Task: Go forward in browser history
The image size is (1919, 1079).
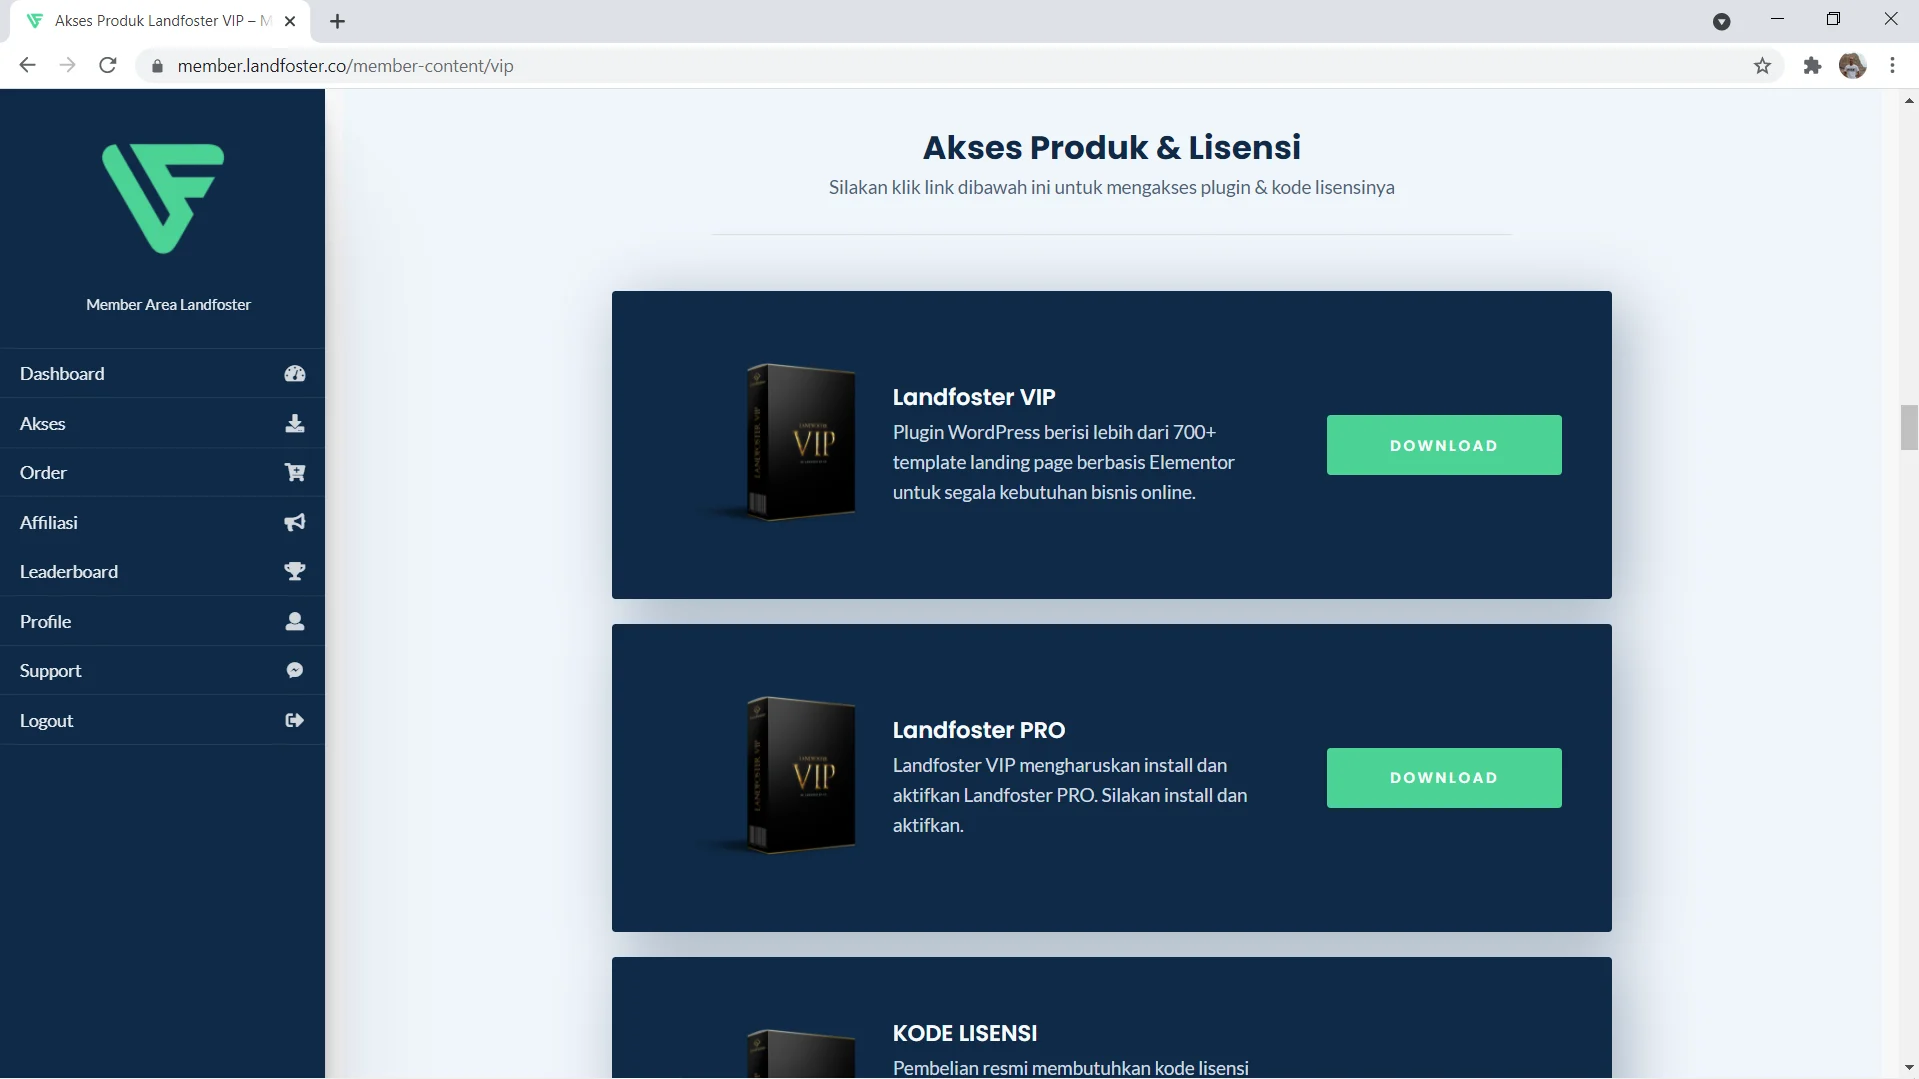Action: (67, 66)
